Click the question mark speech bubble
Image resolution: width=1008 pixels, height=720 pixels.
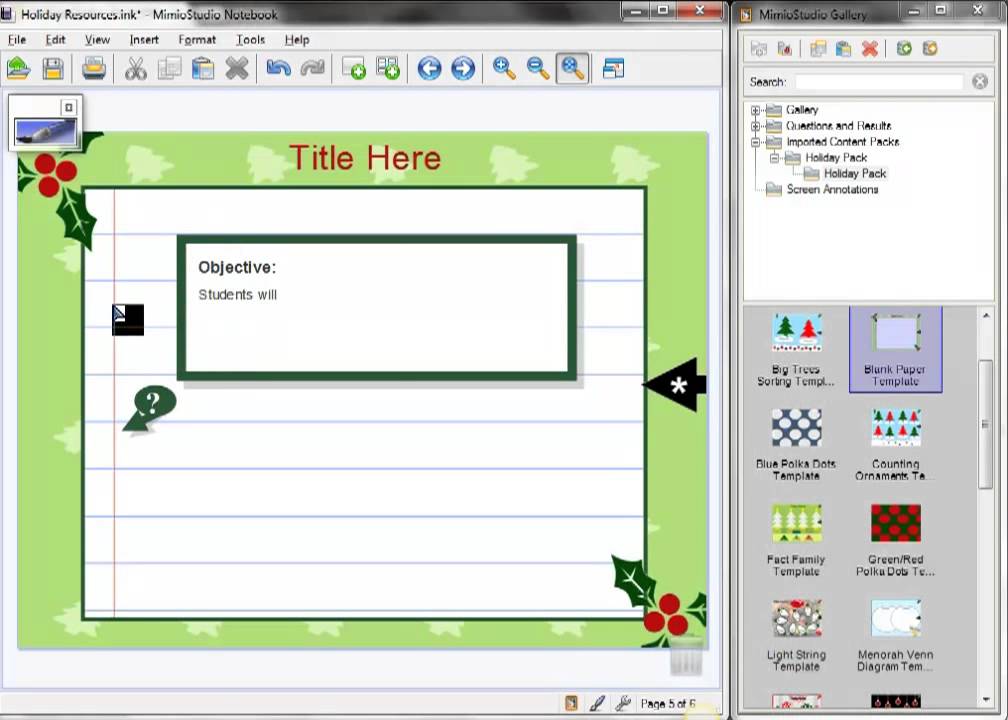(x=149, y=409)
